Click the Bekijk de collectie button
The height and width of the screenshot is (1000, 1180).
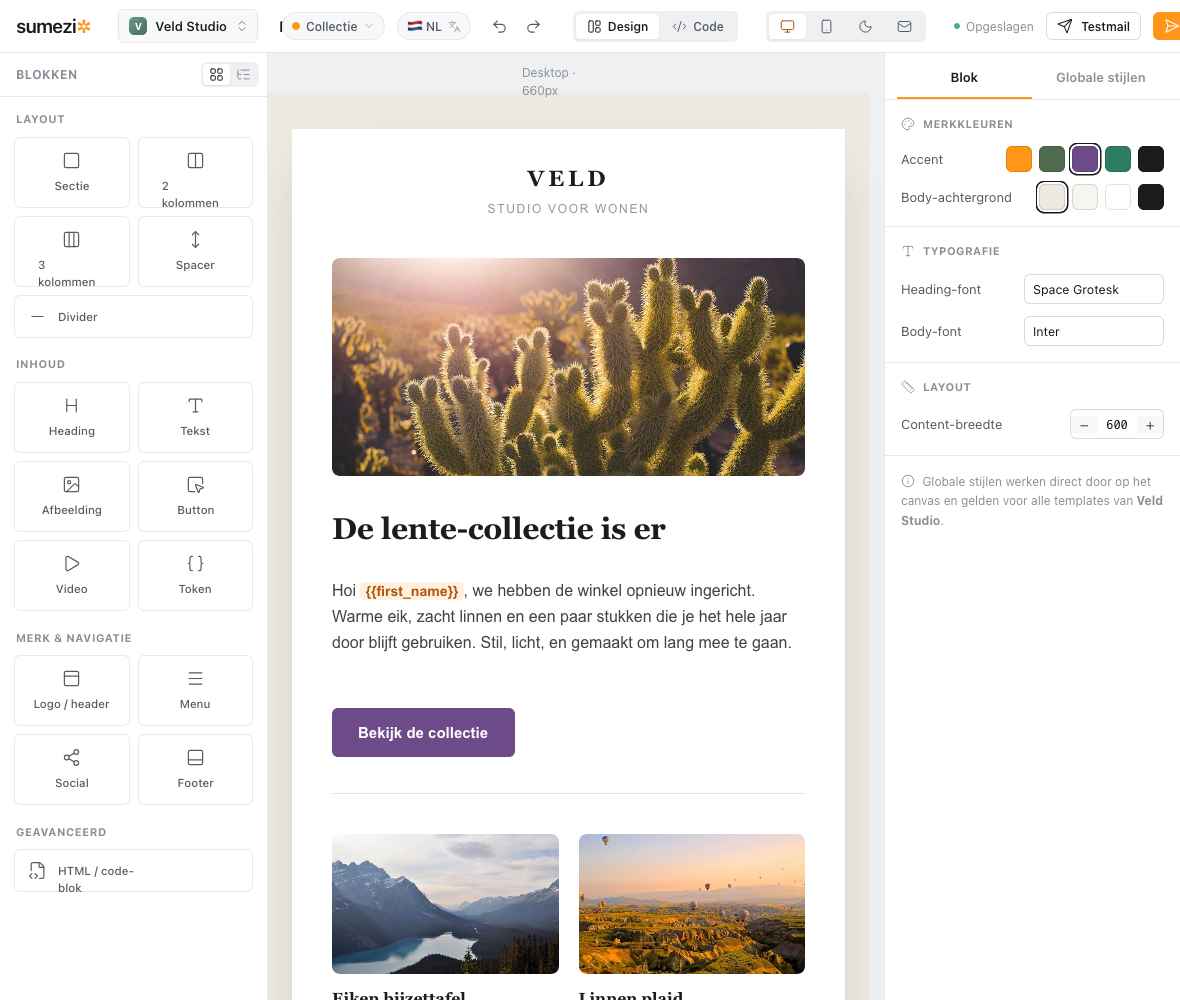[423, 732]
